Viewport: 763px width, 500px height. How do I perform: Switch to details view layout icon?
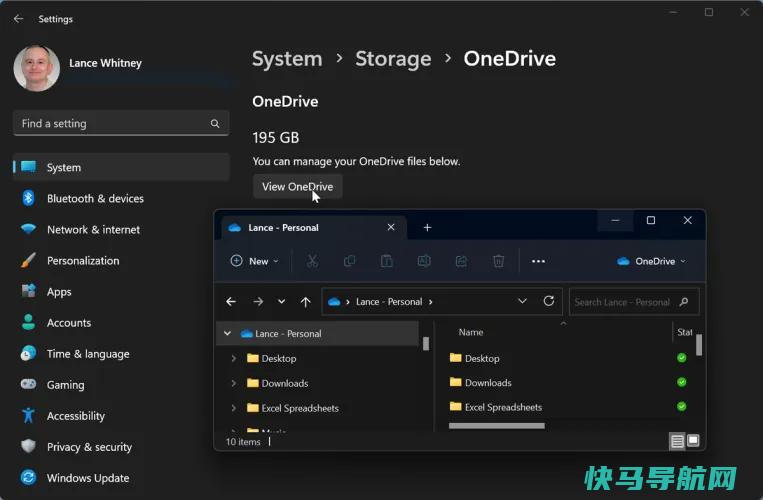[x=677, y=441]
